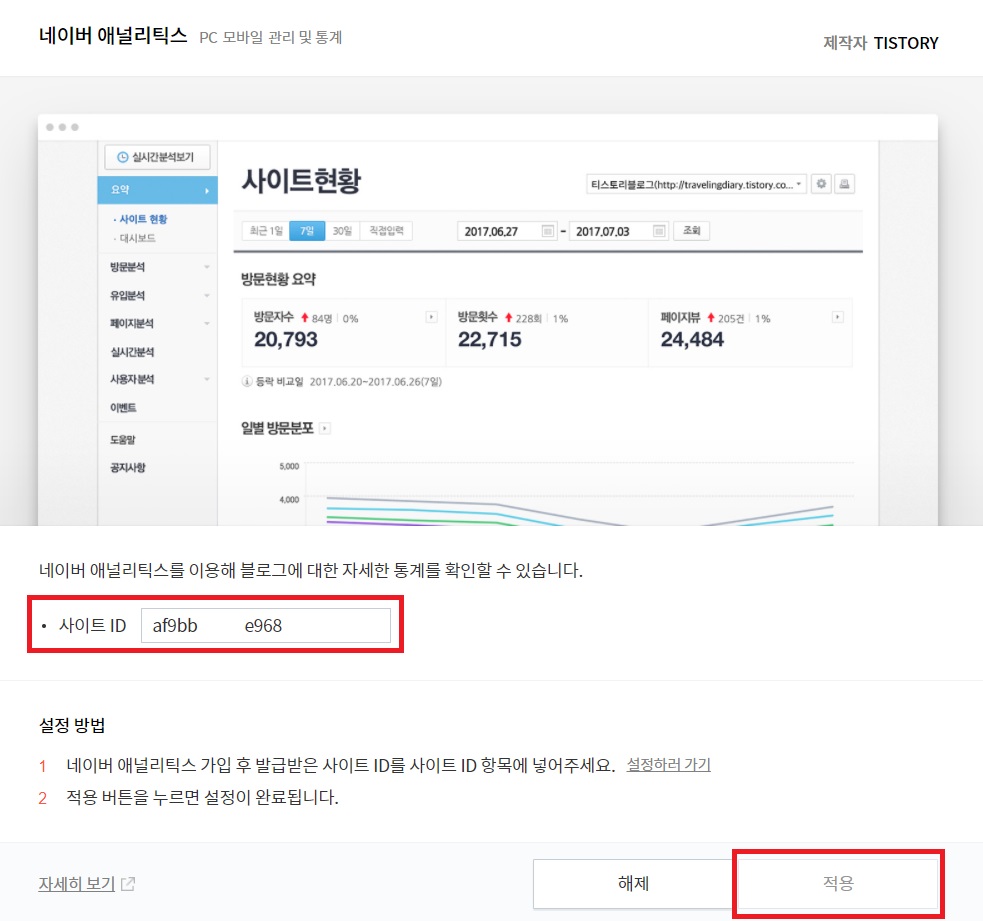Click the print icon in preview
Image resolution: width=983 pixels, height=921 pixels.
point(844,184)
